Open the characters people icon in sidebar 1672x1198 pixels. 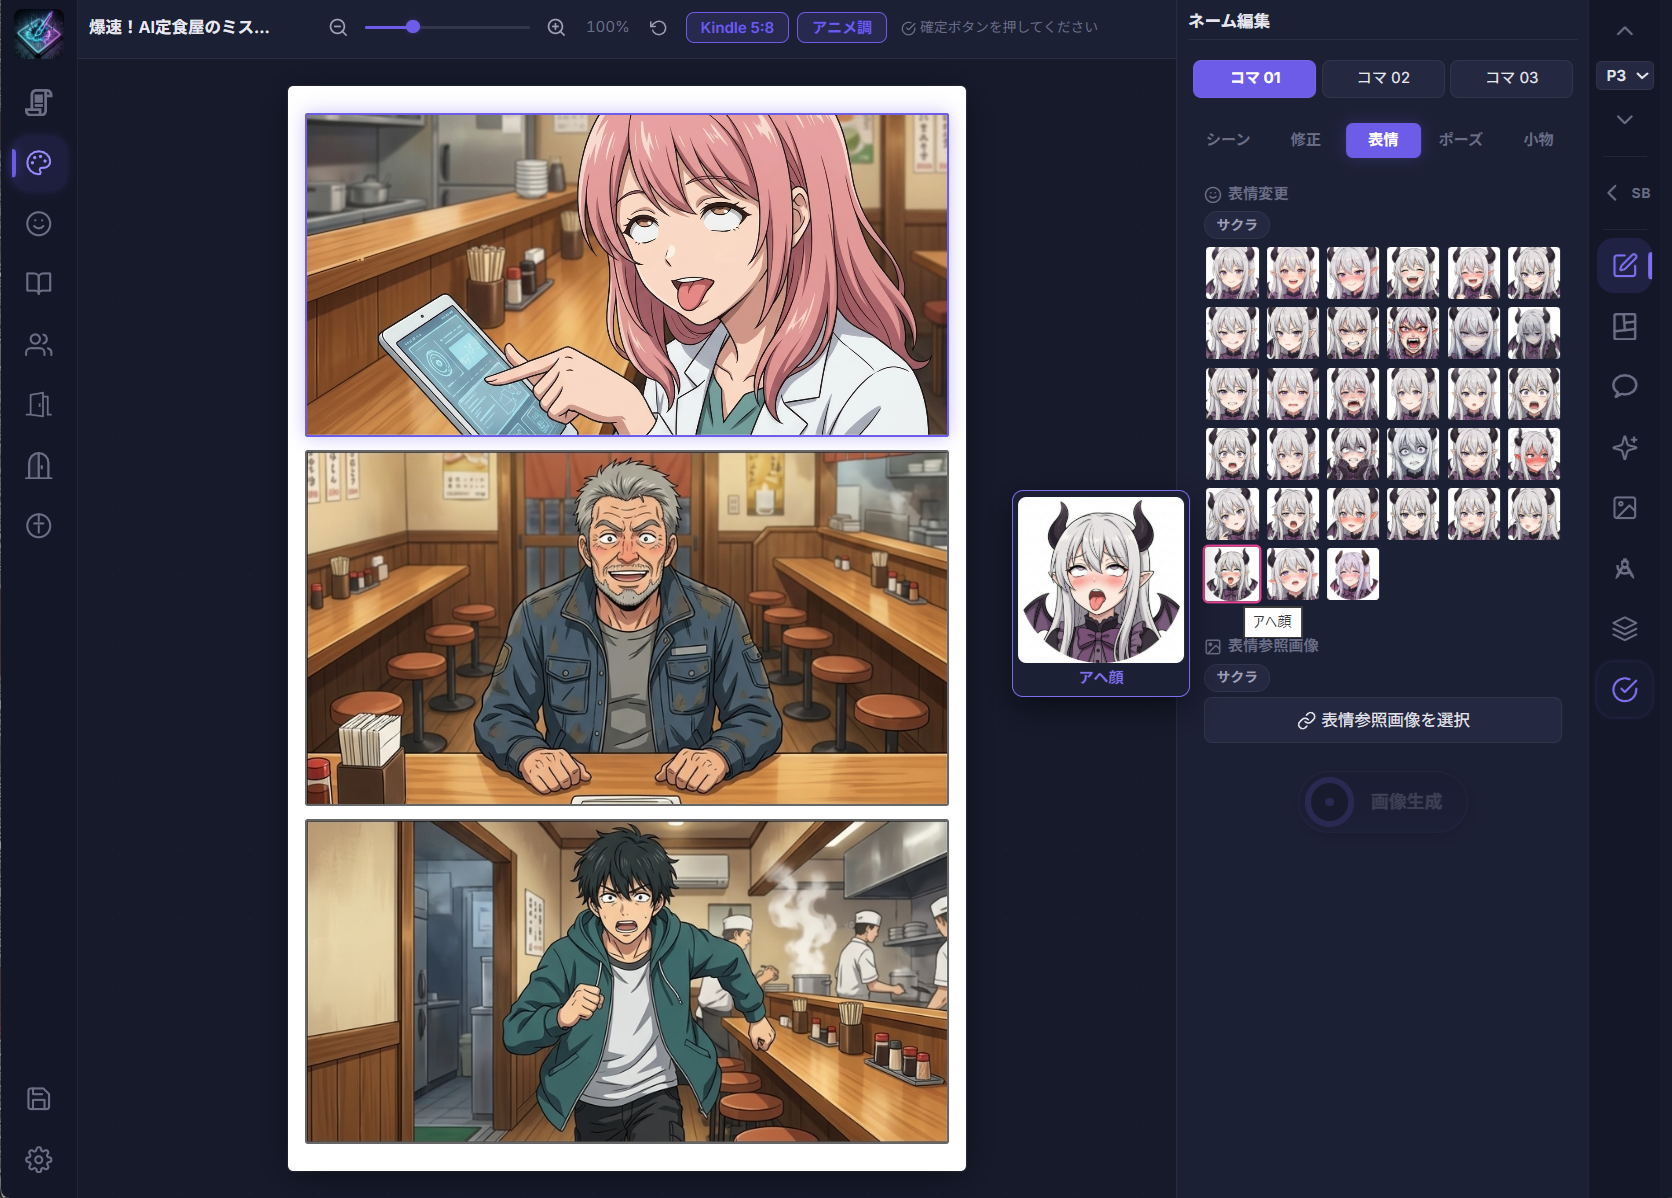tap(39, 345)
